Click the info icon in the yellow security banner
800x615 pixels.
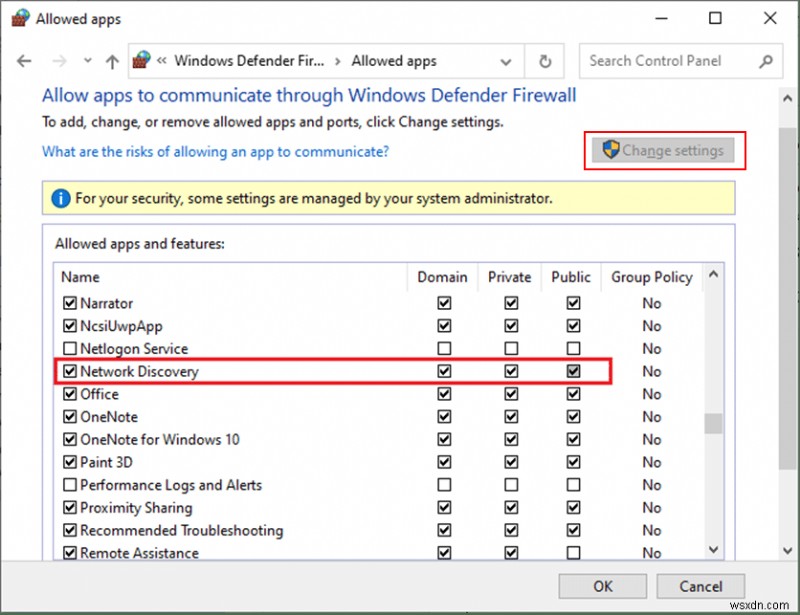coord(60,197)
